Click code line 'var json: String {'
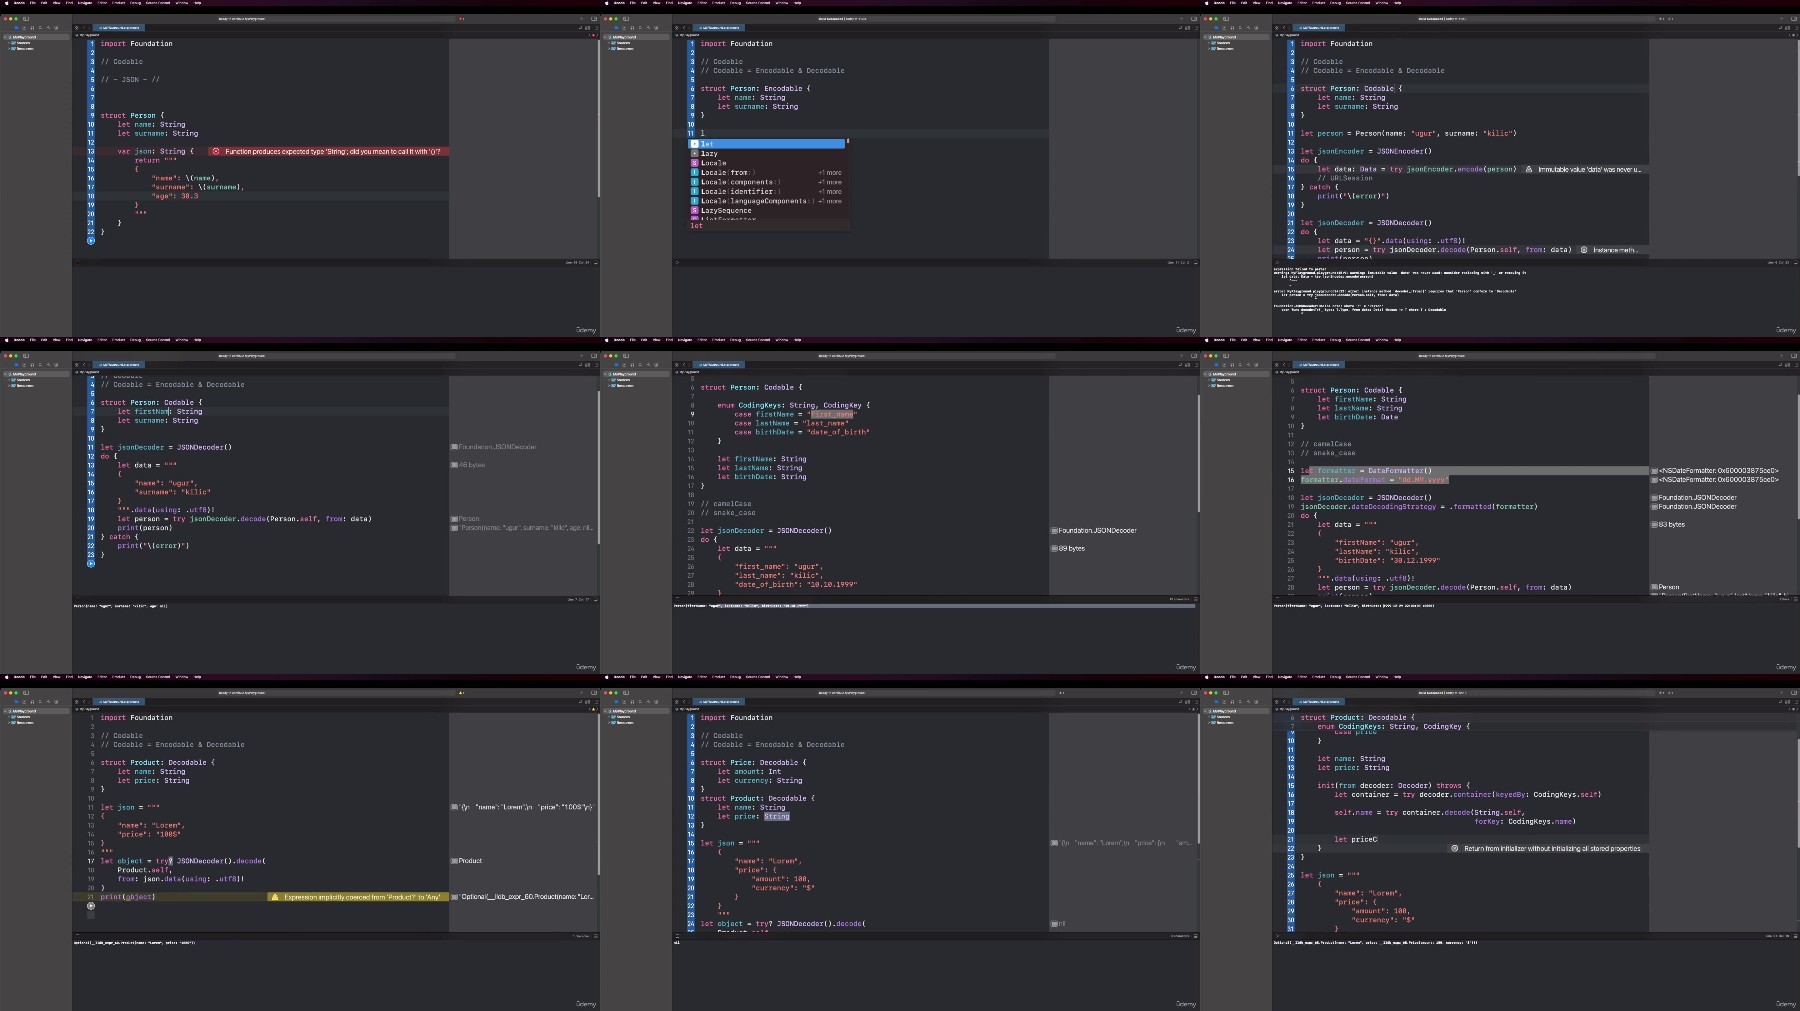The height and width of the screenshot is (1011, 1800). [156, 151]
